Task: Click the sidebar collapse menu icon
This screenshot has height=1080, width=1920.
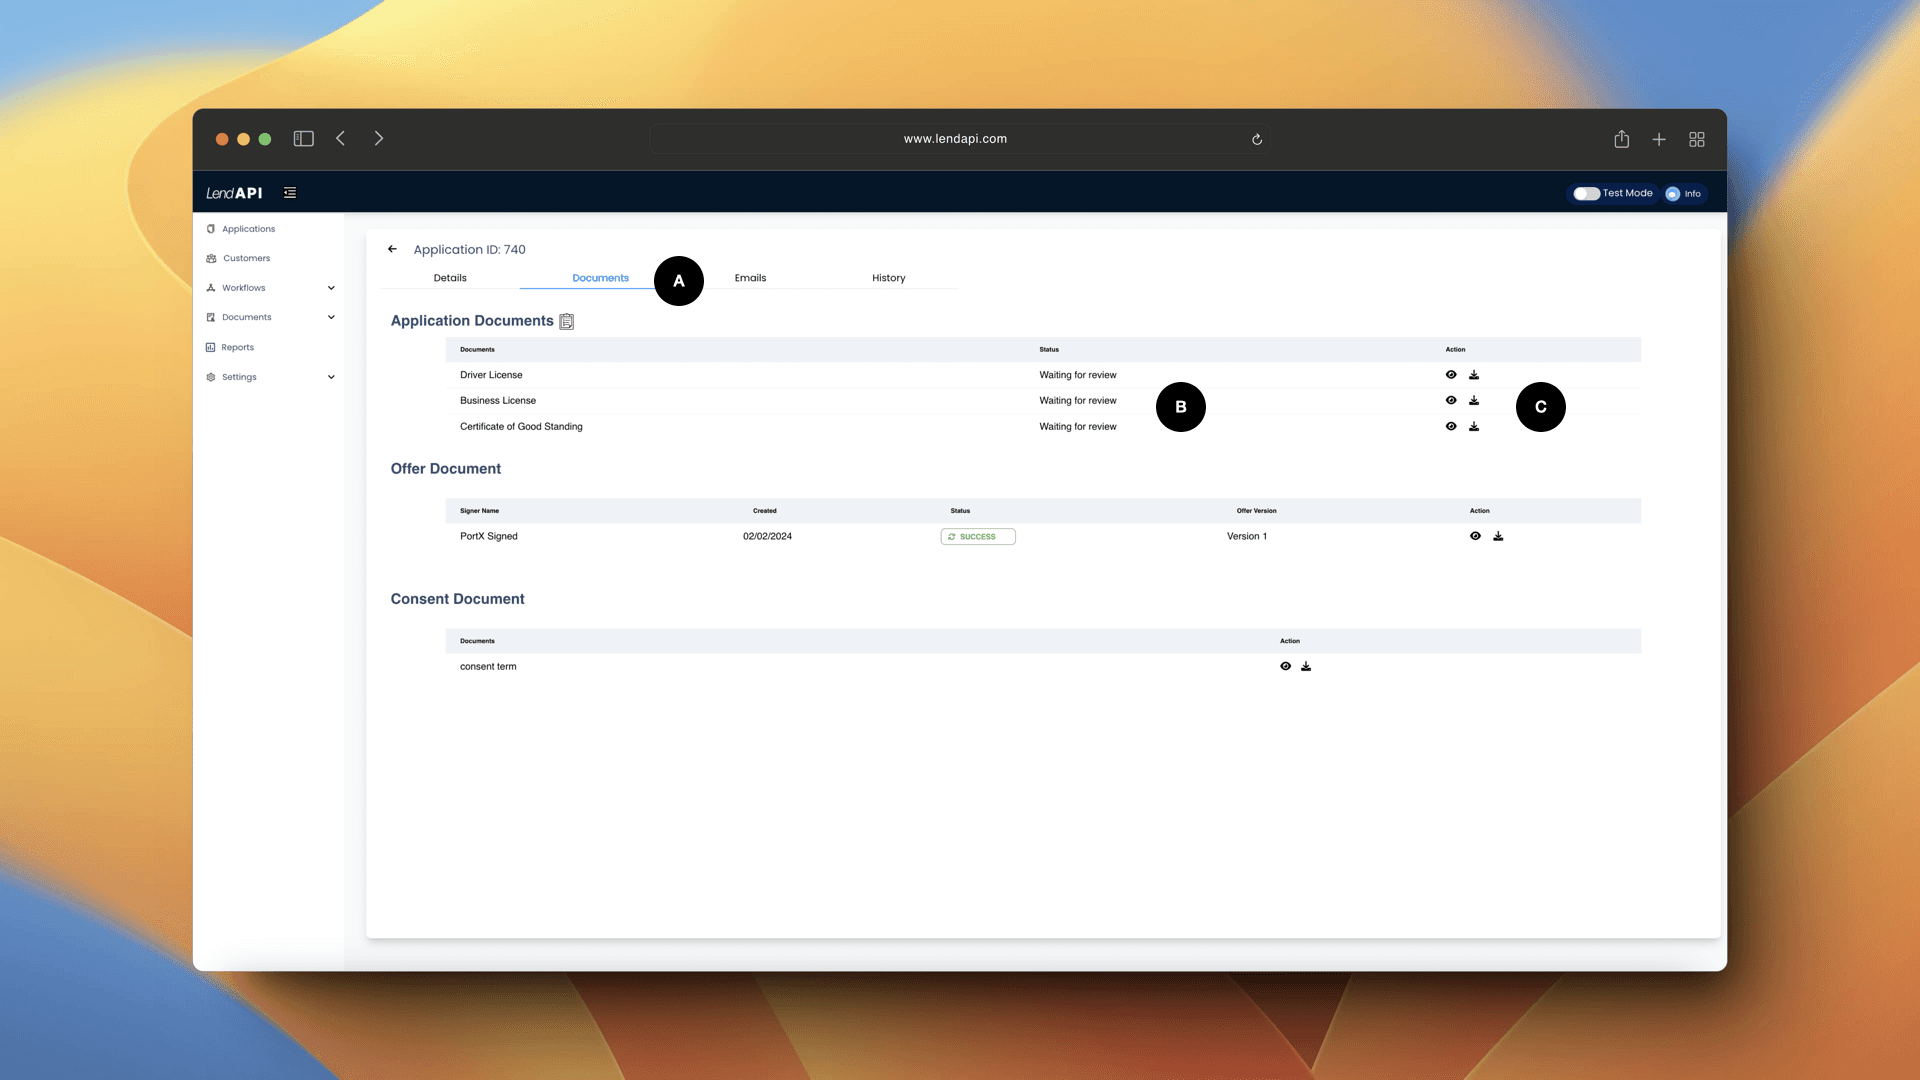Action: pos(290,193)
